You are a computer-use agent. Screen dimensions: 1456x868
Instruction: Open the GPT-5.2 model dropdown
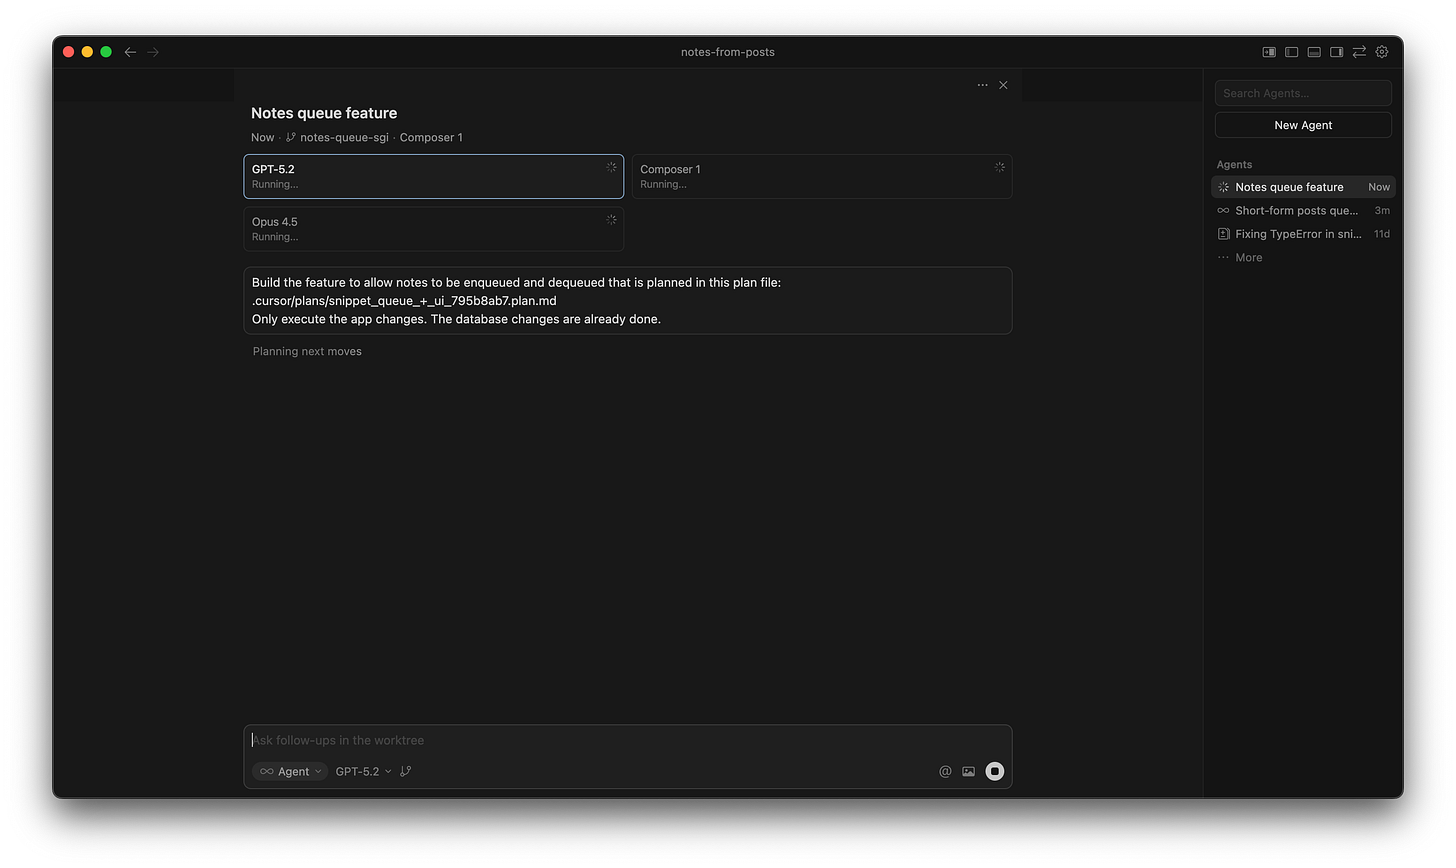point(363,771)
